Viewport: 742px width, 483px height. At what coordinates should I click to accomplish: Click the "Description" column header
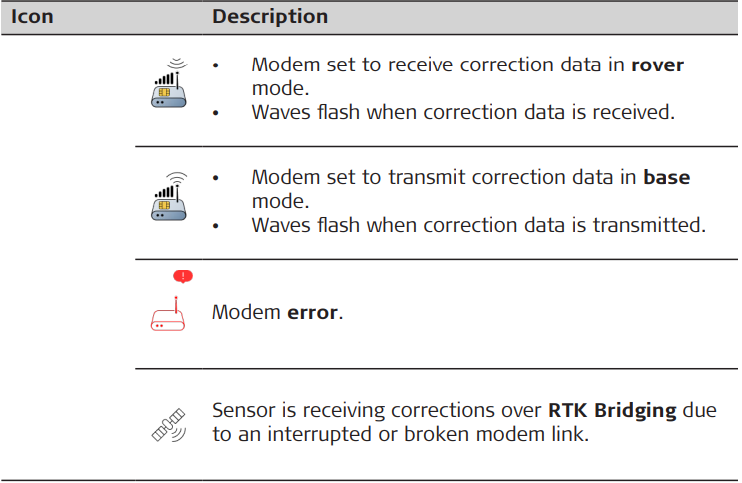coord(270,17)
